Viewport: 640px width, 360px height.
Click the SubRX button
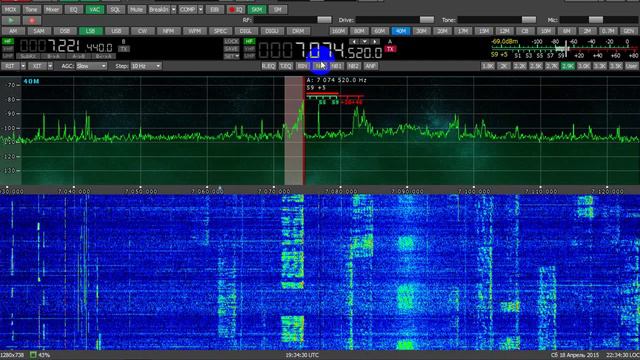[28, 56]
